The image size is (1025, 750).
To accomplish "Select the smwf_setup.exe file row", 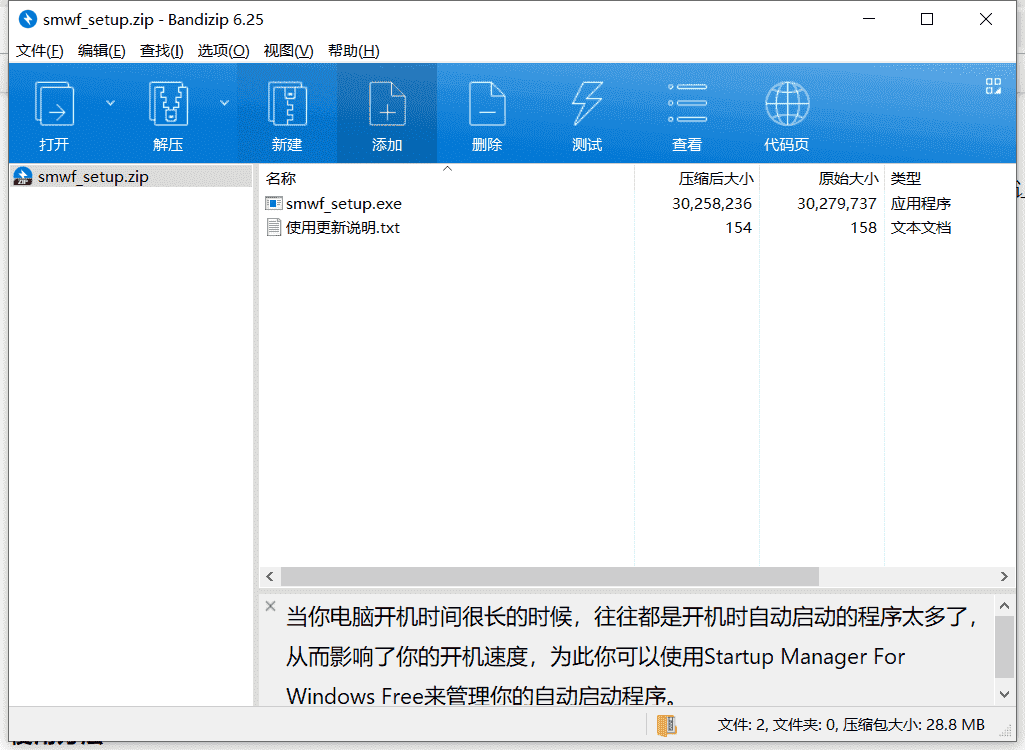I will [x=637, y=203].
